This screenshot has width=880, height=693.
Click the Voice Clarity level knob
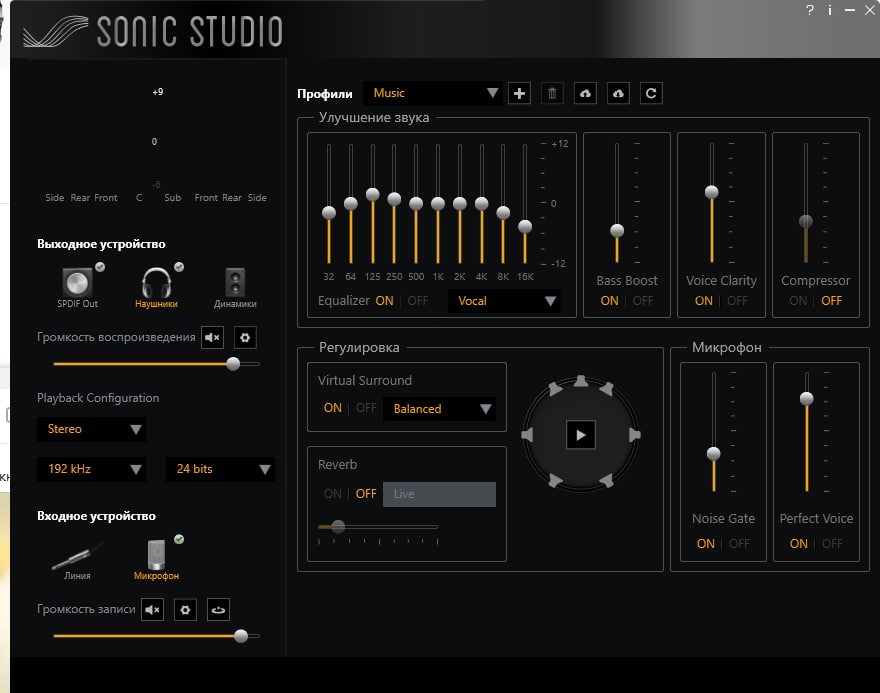[712, 192]
